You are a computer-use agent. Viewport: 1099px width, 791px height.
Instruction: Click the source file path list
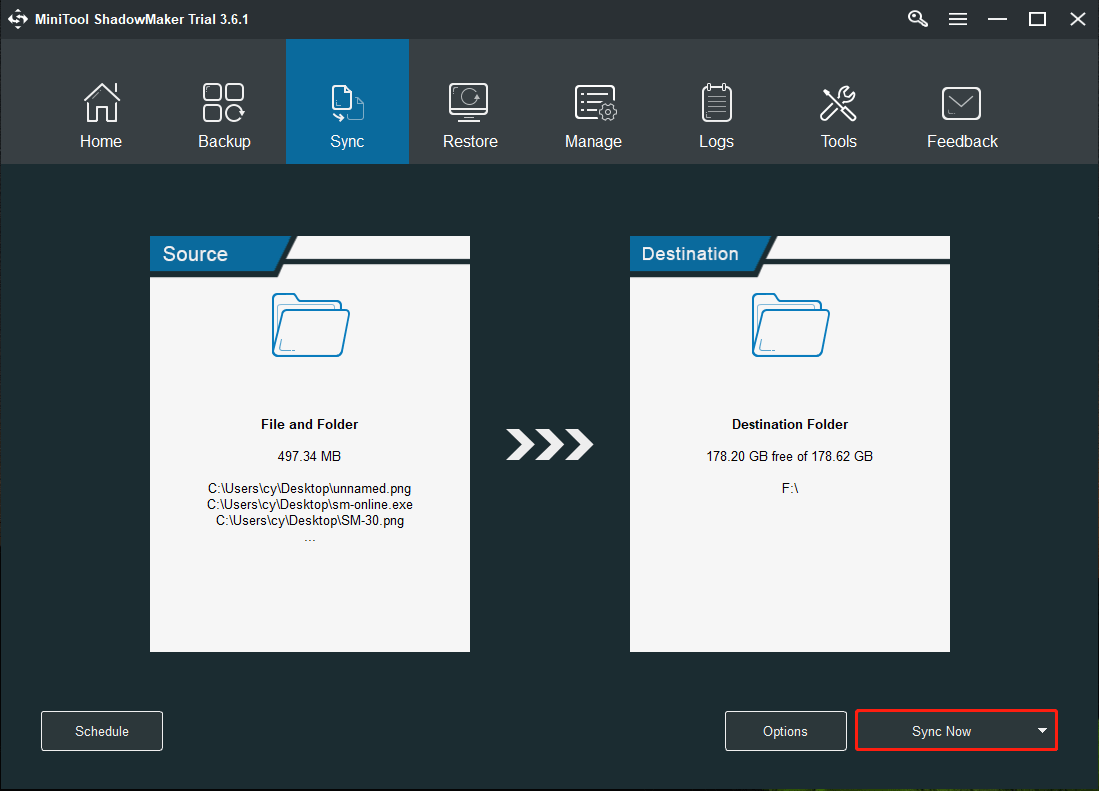click(x=310, y=505)
